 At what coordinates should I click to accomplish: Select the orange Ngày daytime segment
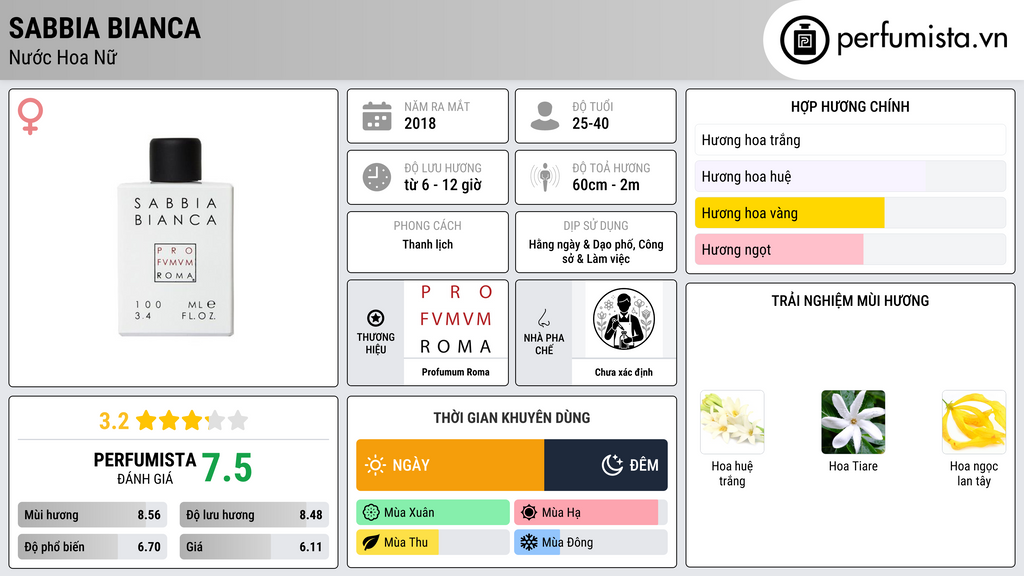pos(450,465)
